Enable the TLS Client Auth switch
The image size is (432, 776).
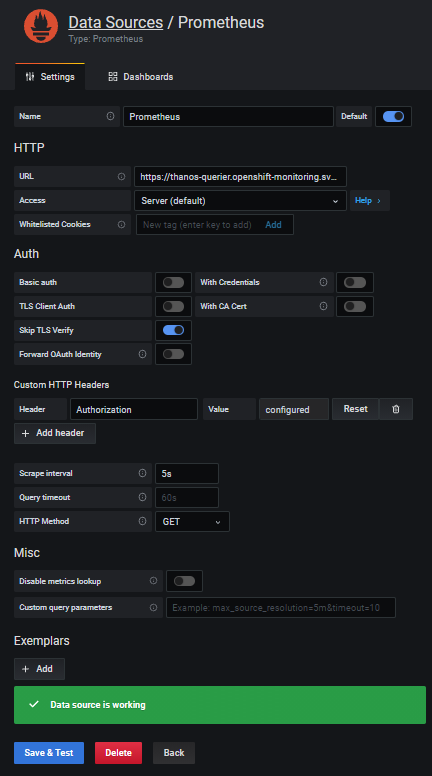pos(173,306)
